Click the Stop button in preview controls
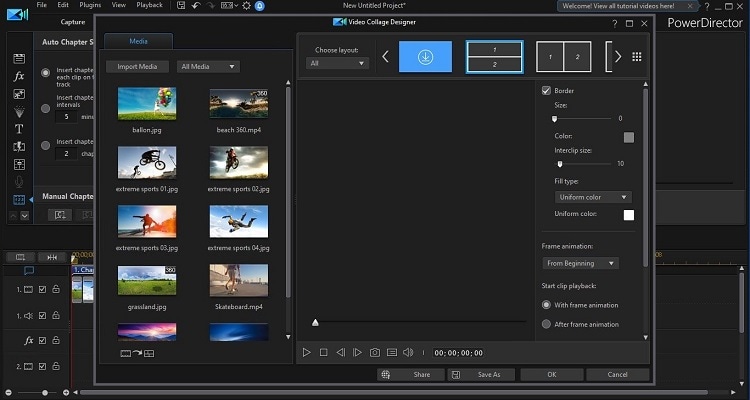This screenshot has width=750, height=400. coord(324,352)
